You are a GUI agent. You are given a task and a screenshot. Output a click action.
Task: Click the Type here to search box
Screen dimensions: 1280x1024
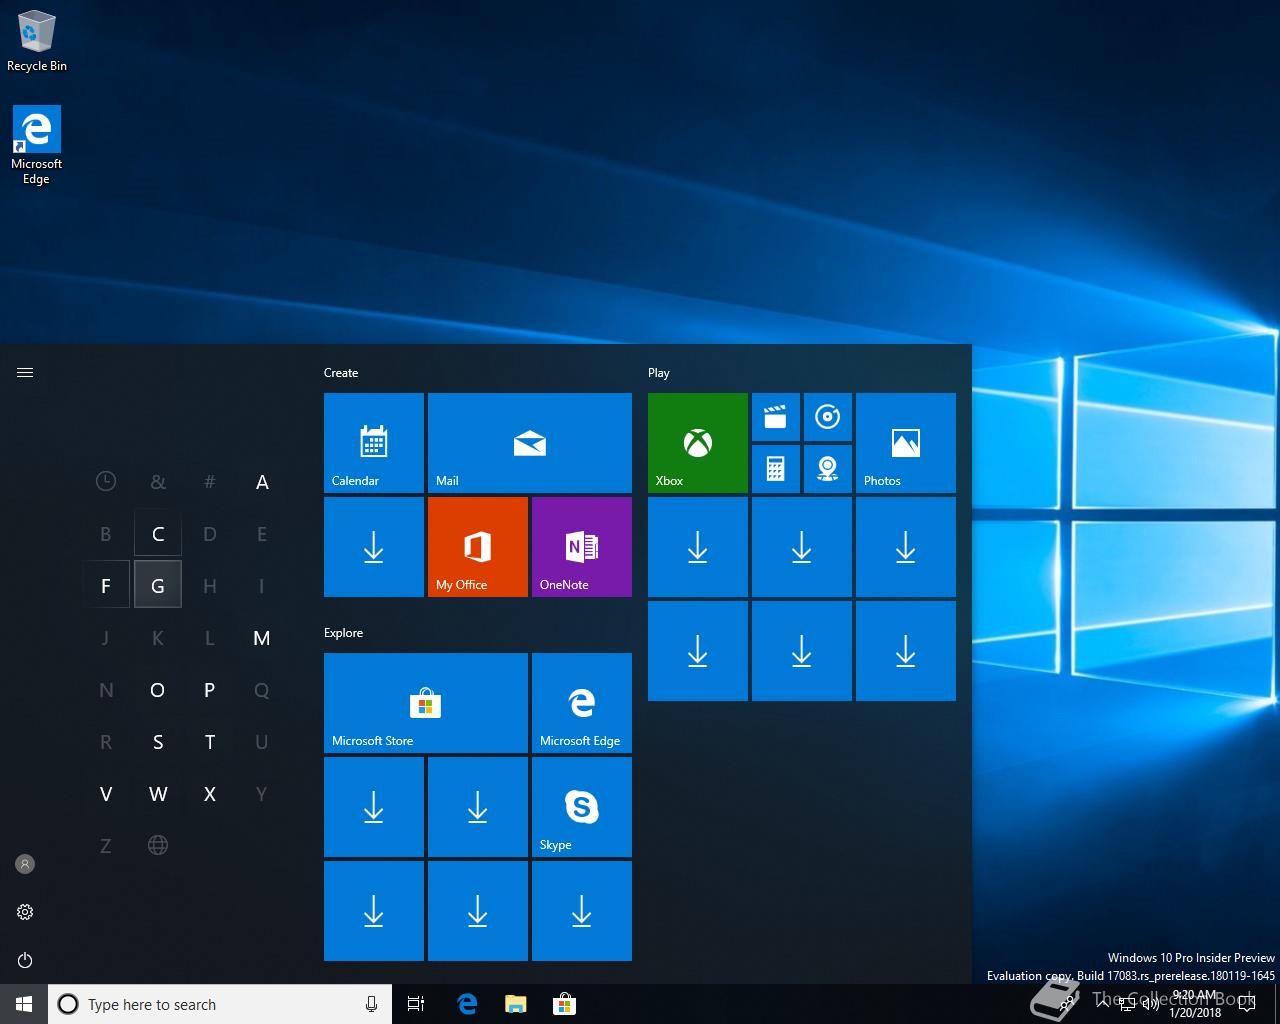220,1004
